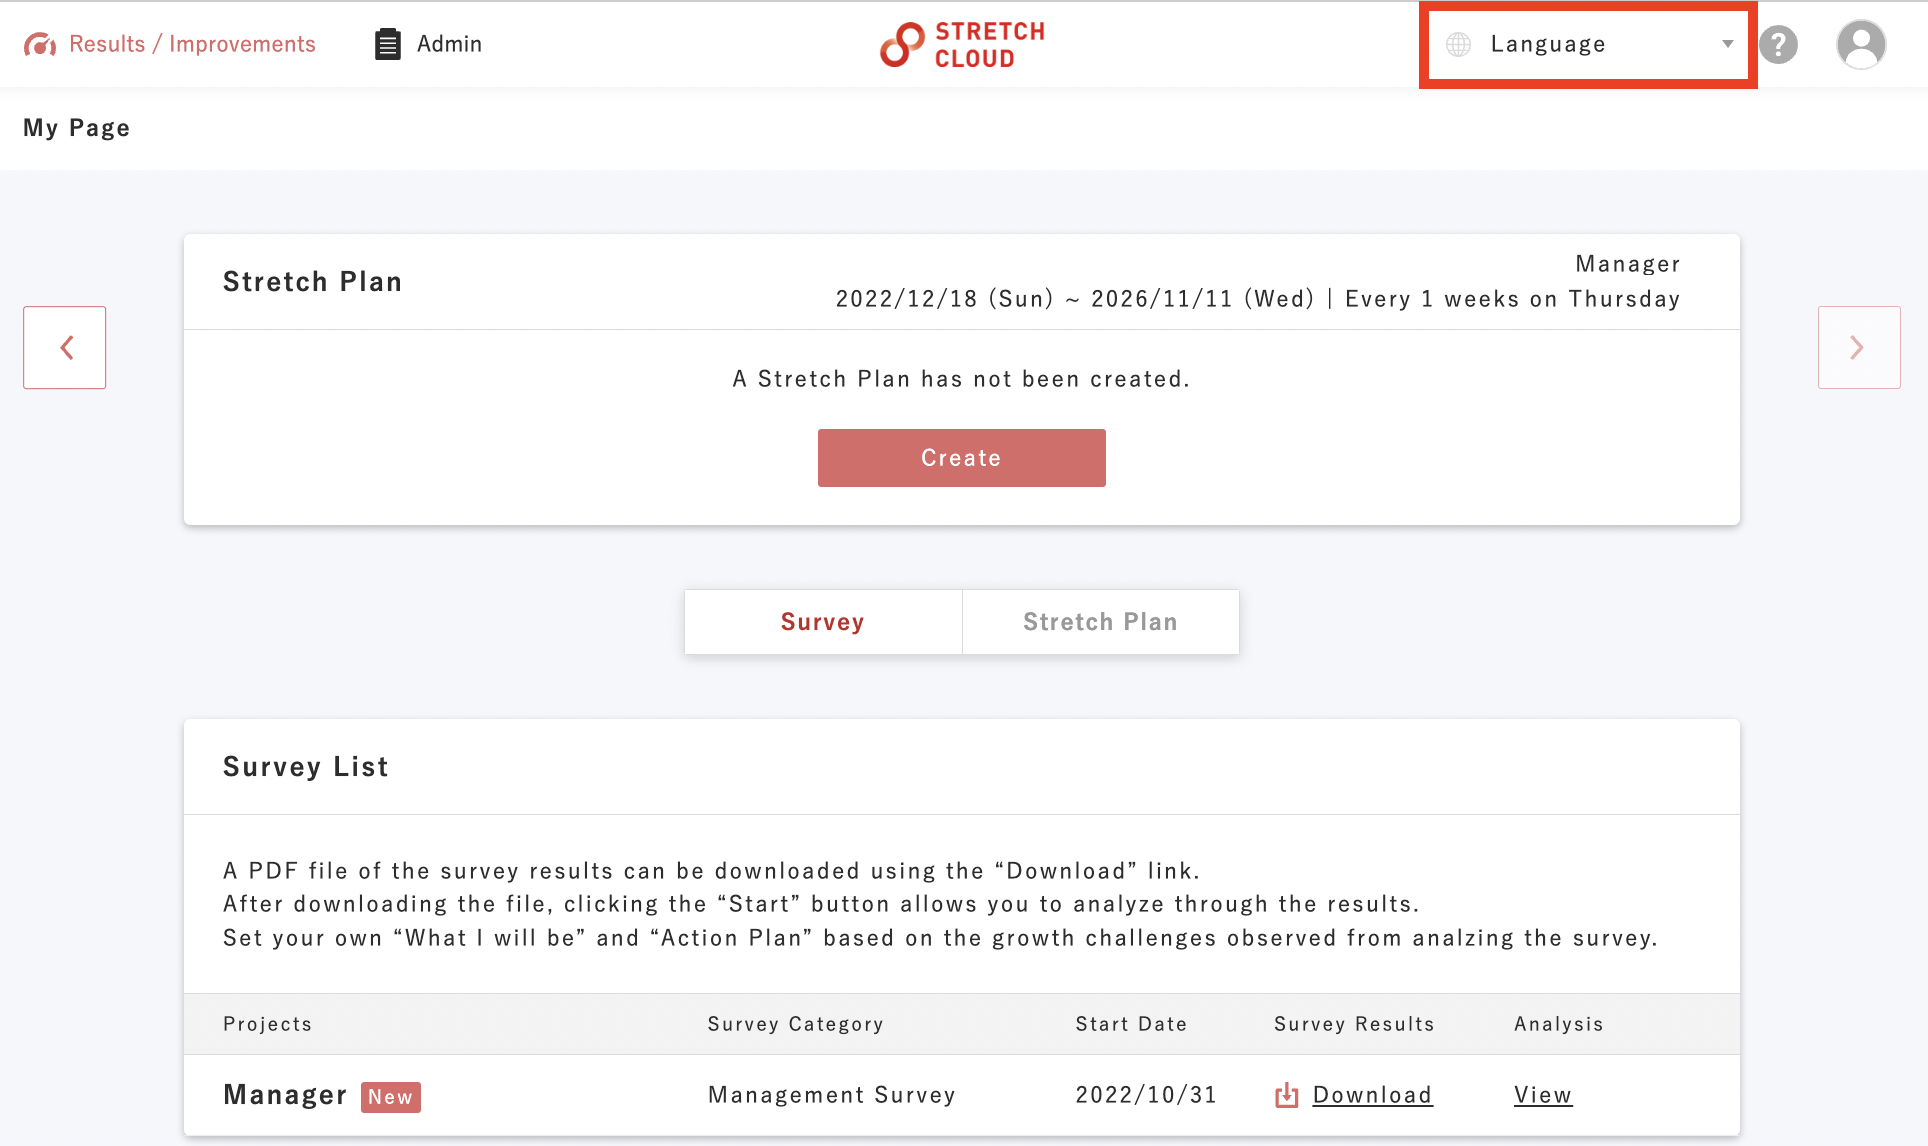
Task: Go to next Stretch Plan with right arrow
Action: pos(1859,347)
